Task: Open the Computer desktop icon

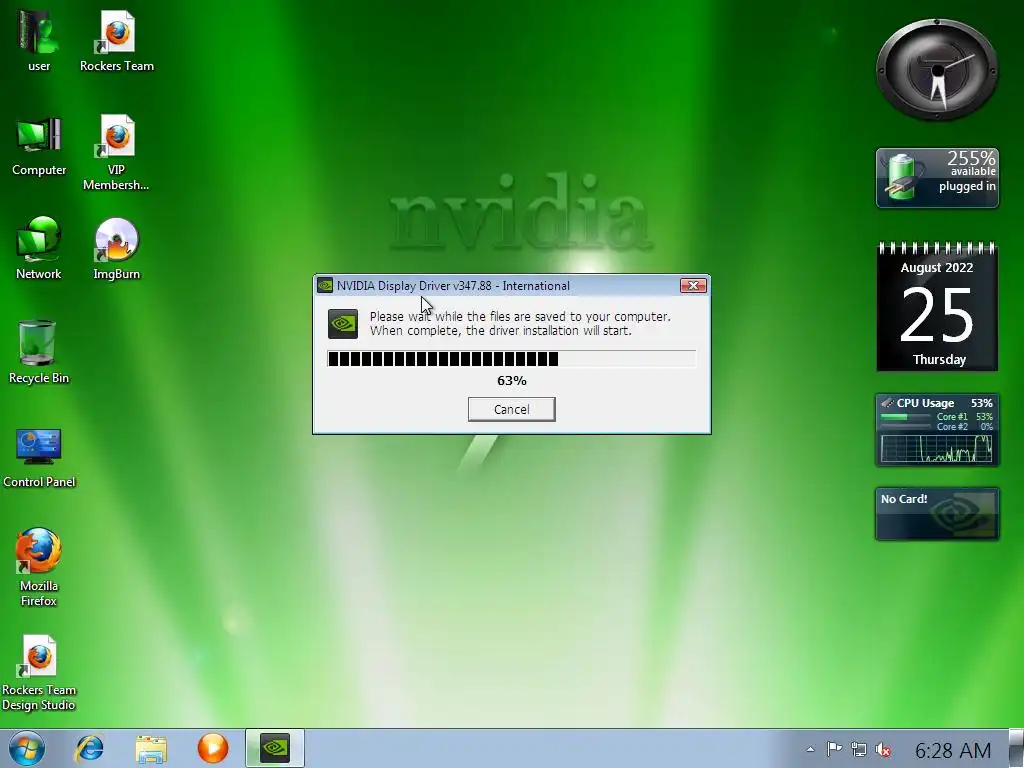Action: 39,145
